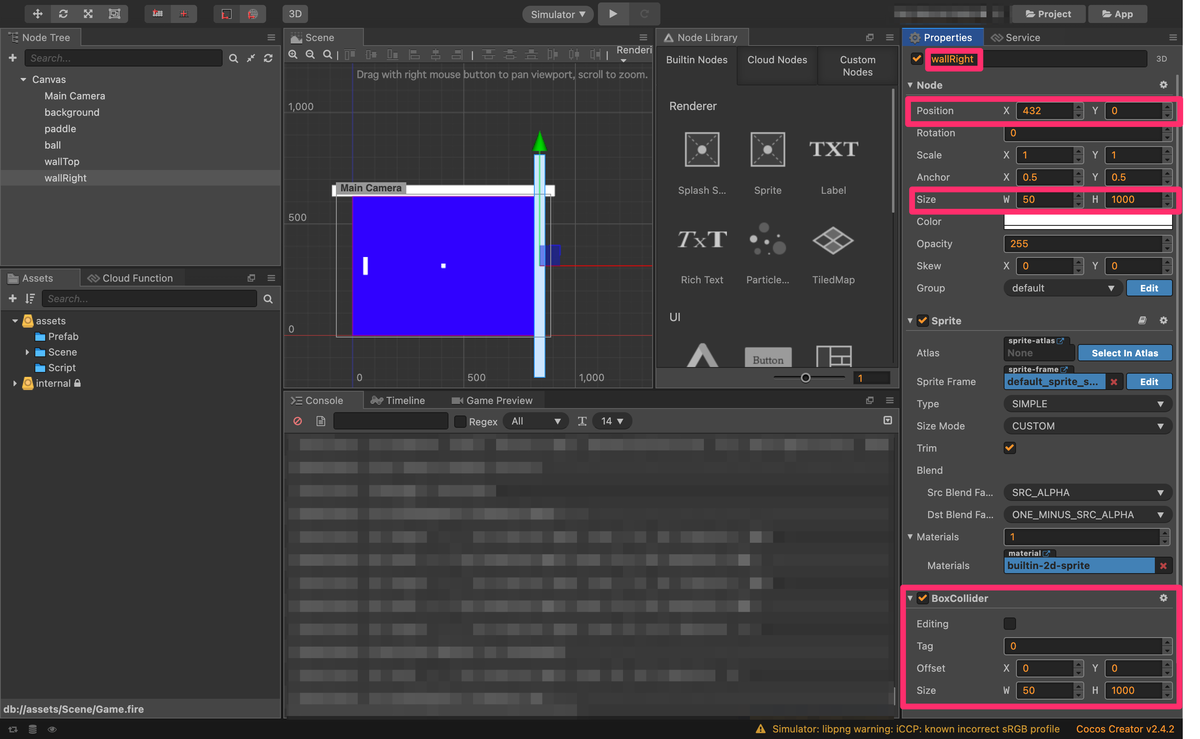The width and height of the screenshot is (1200, 739).
Task: Switch to Custom Nodes tab
Action: 857,66
